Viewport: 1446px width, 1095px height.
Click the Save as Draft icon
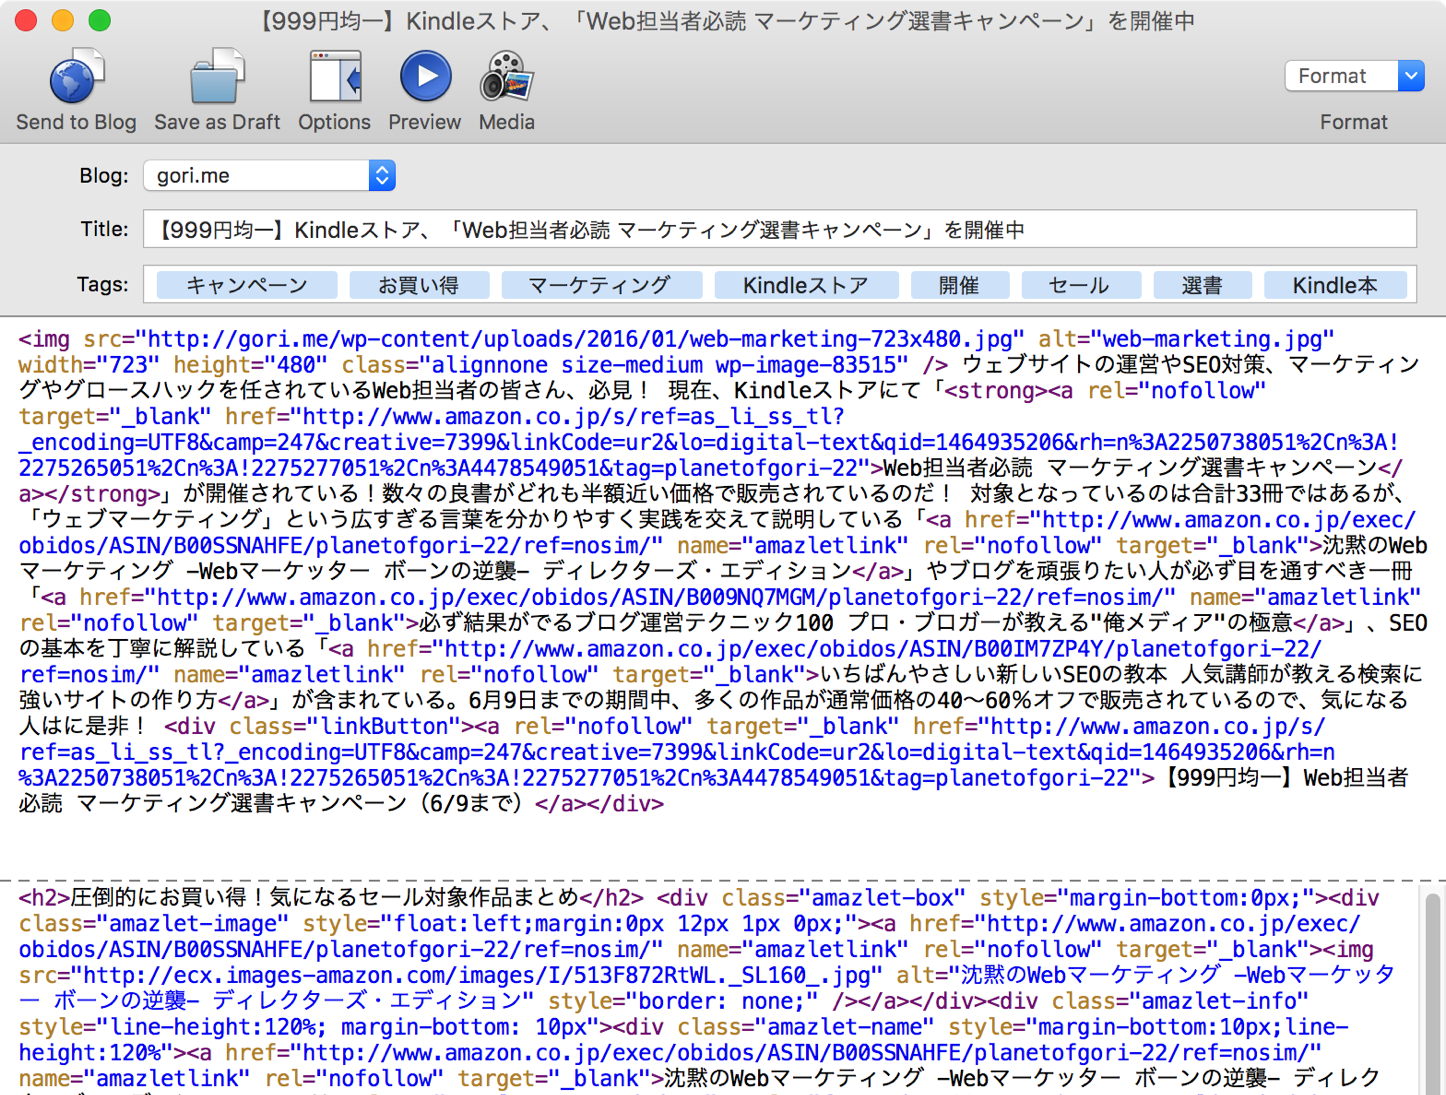[216, 75]
